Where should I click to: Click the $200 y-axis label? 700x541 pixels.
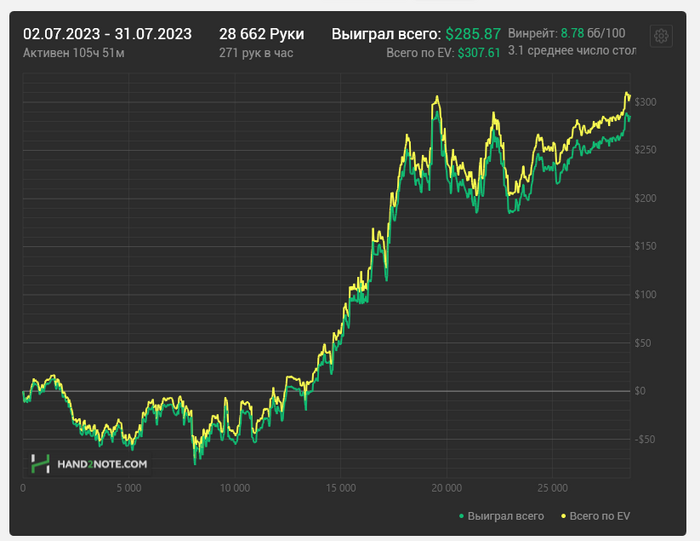click(646, 198)
